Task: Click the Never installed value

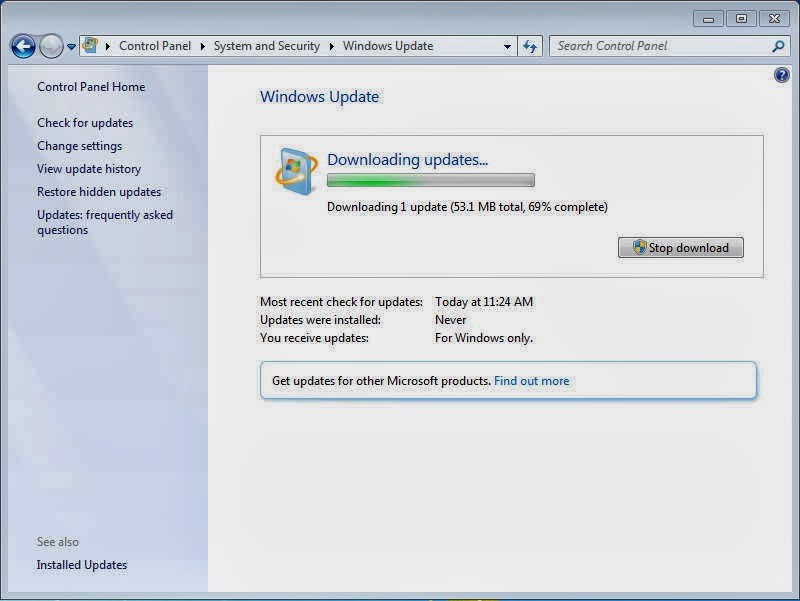Action: 451,320
